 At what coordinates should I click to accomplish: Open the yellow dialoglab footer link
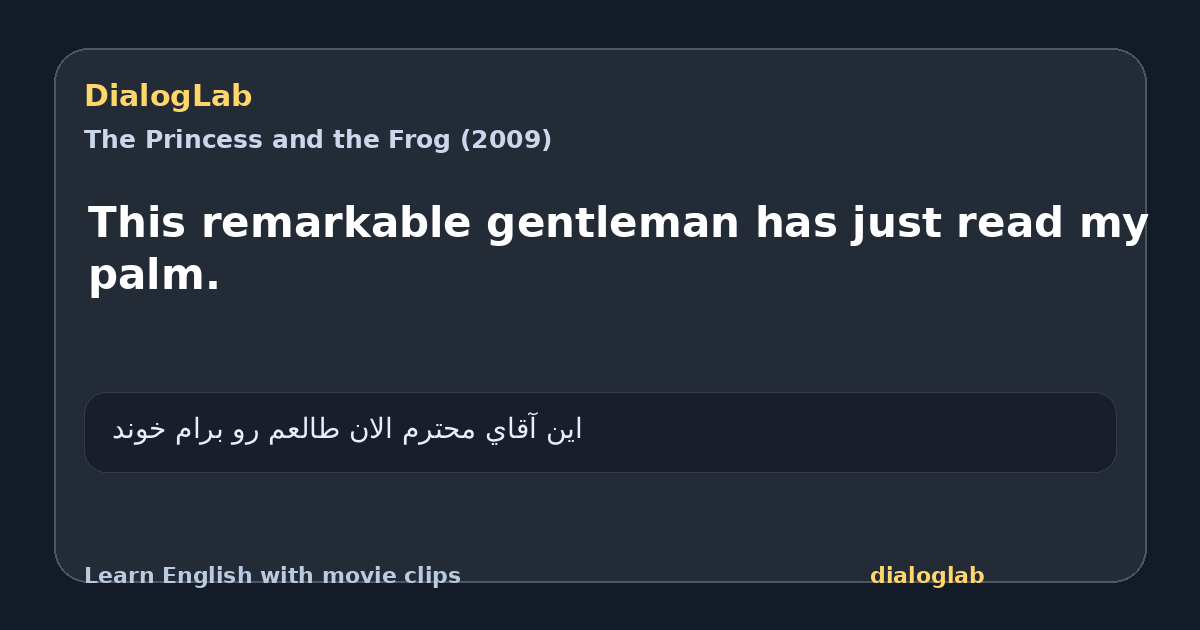[927, 576]
